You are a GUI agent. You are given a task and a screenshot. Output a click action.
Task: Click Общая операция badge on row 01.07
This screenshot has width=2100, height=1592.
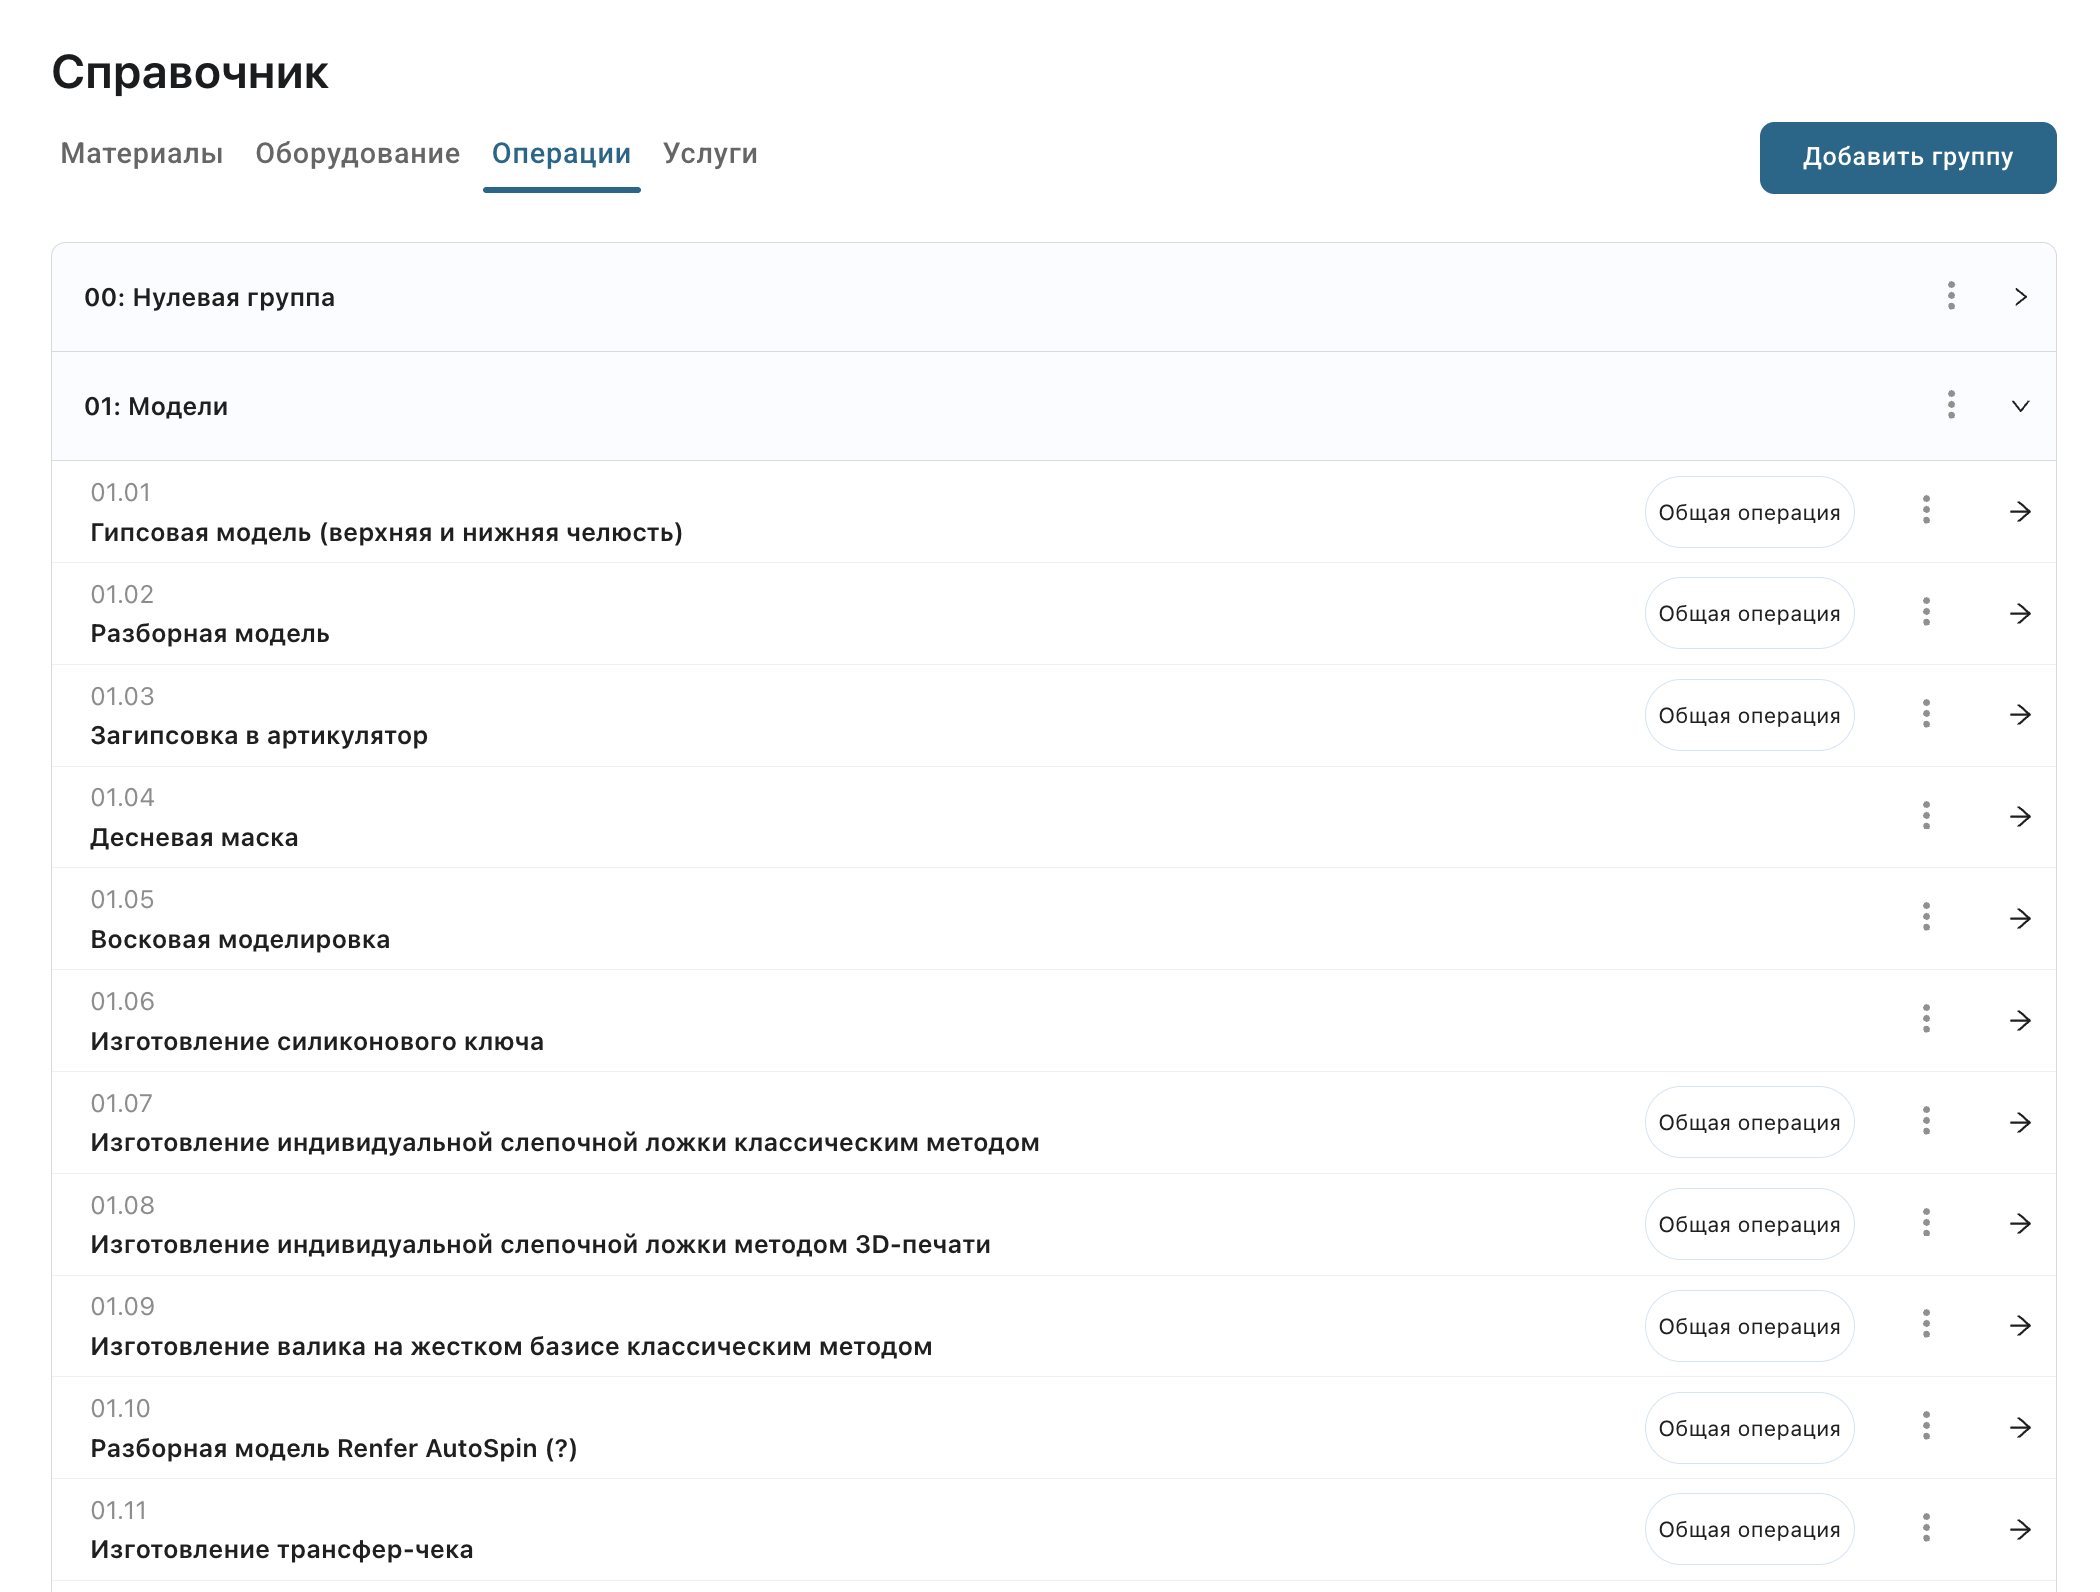1749,1122
